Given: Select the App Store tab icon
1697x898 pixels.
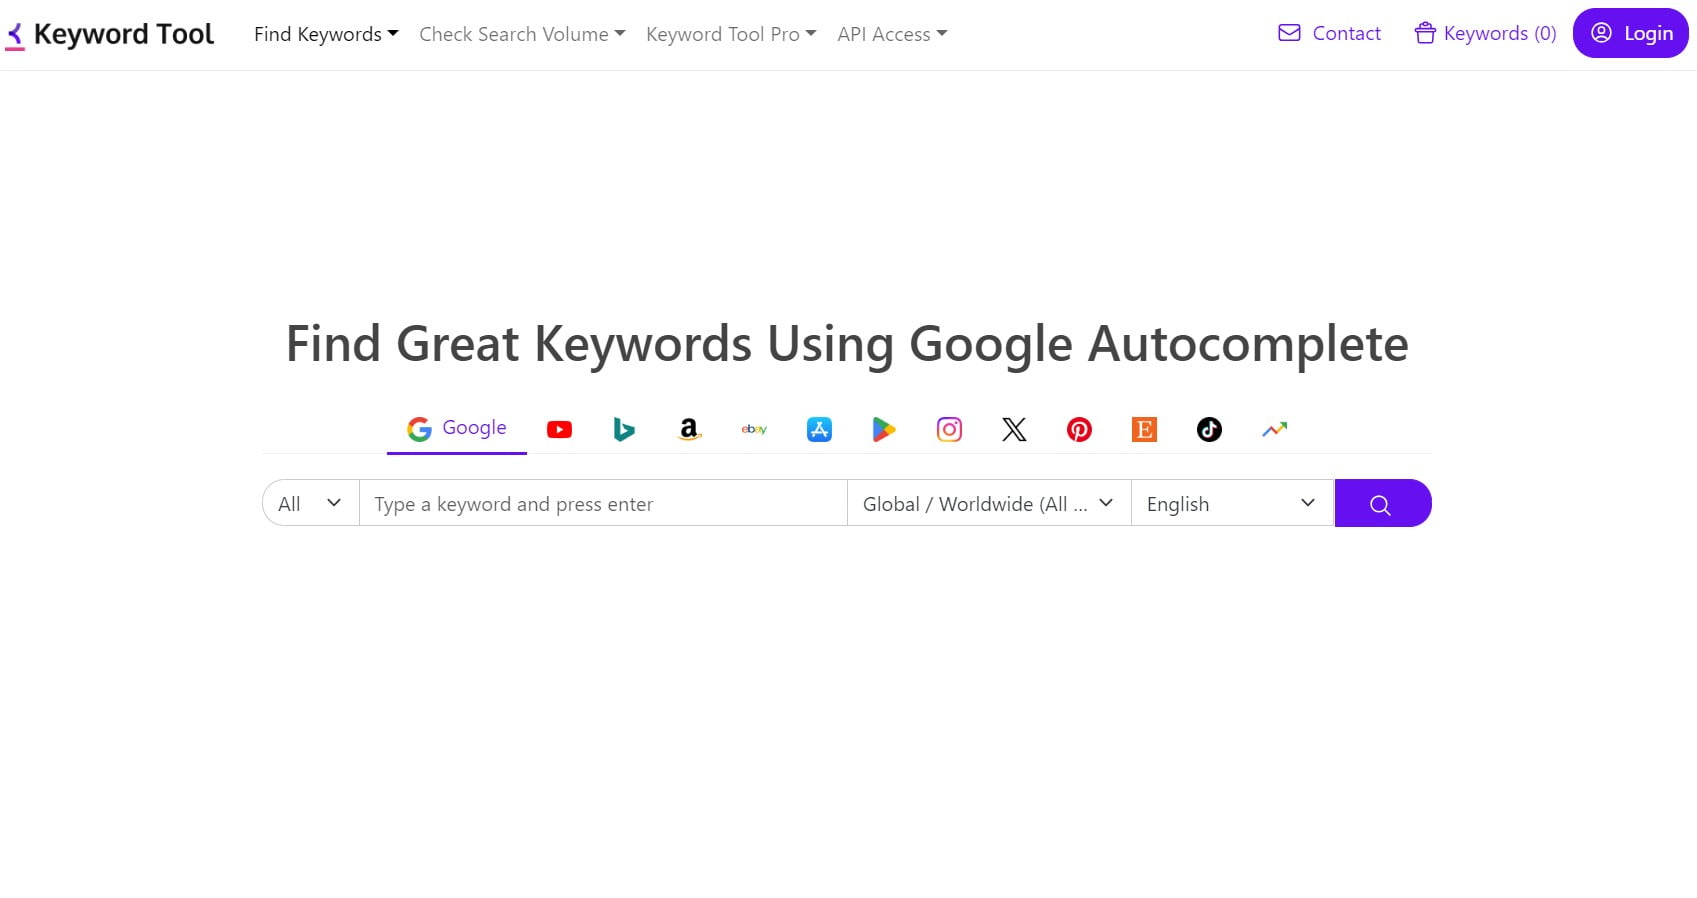Looking at the screenshot, I should point(819,429).
